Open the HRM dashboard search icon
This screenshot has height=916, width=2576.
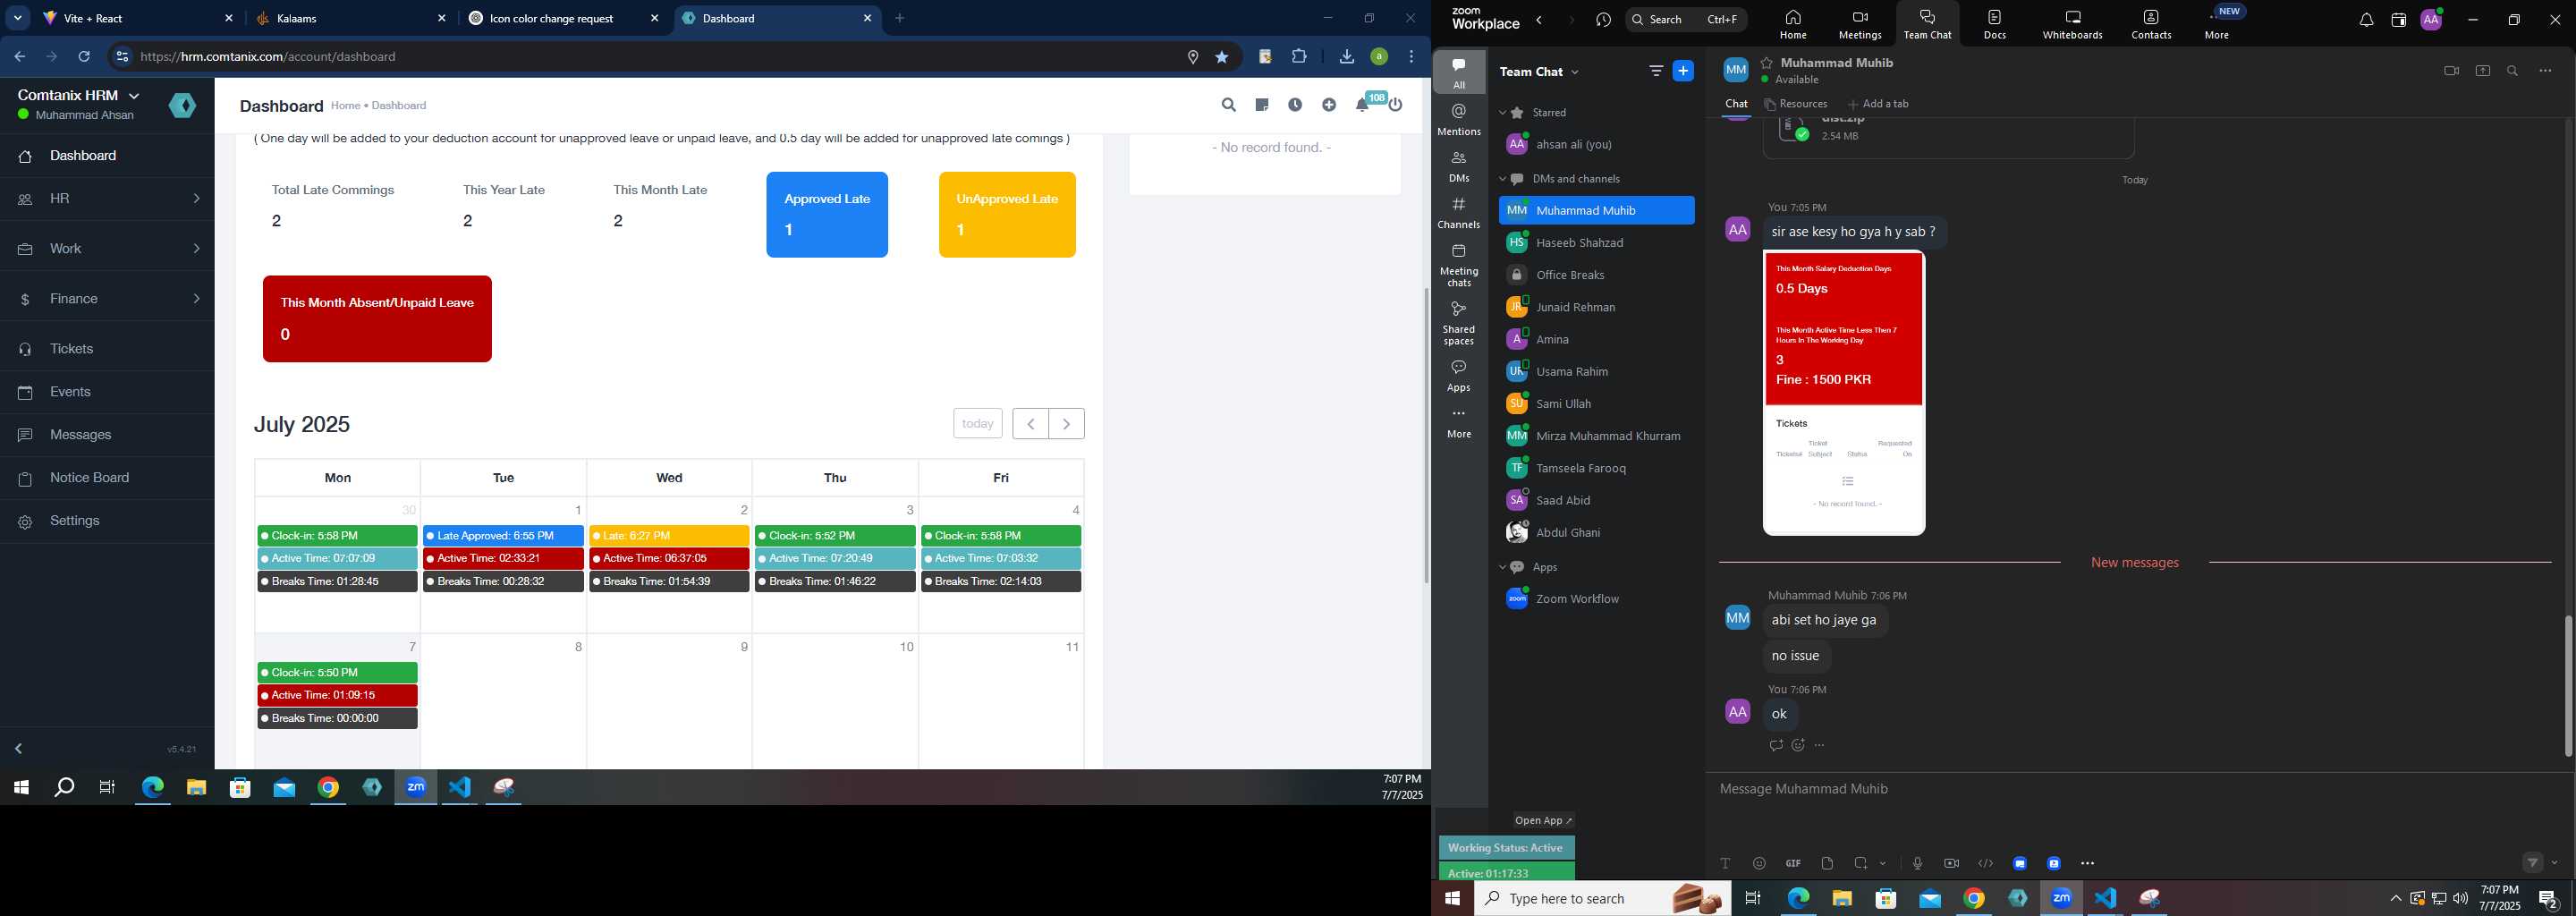tap(1228, 105)
